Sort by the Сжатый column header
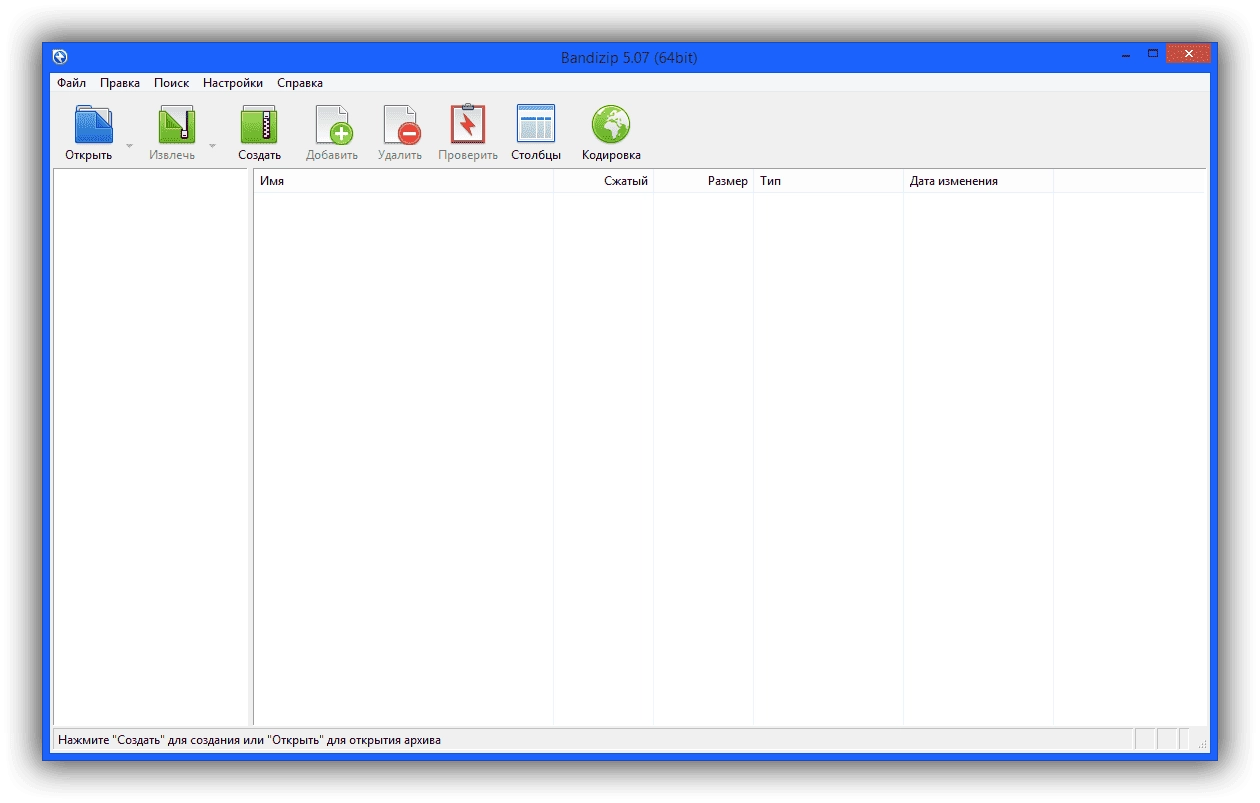 pos(604,181)
